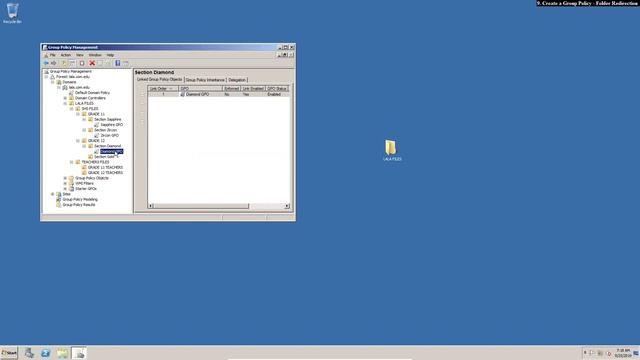
Task: Switch to the Delegation tab
Action: click(x=237, y=80)
